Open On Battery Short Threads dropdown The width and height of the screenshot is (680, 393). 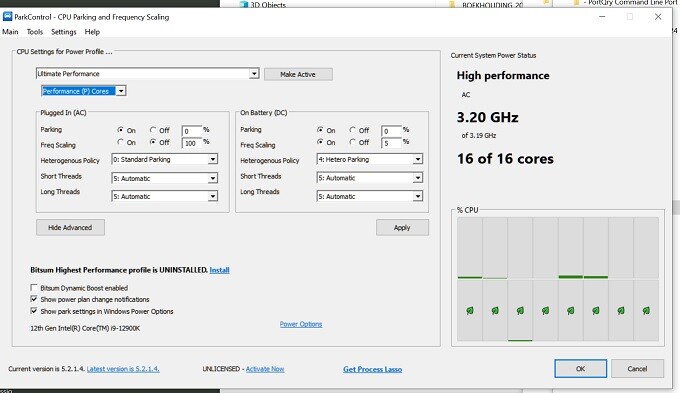tap(417, 178)
